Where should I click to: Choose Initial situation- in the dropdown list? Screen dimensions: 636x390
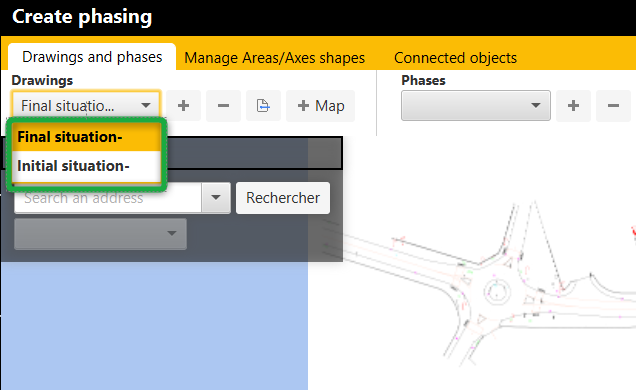[86, 166]
